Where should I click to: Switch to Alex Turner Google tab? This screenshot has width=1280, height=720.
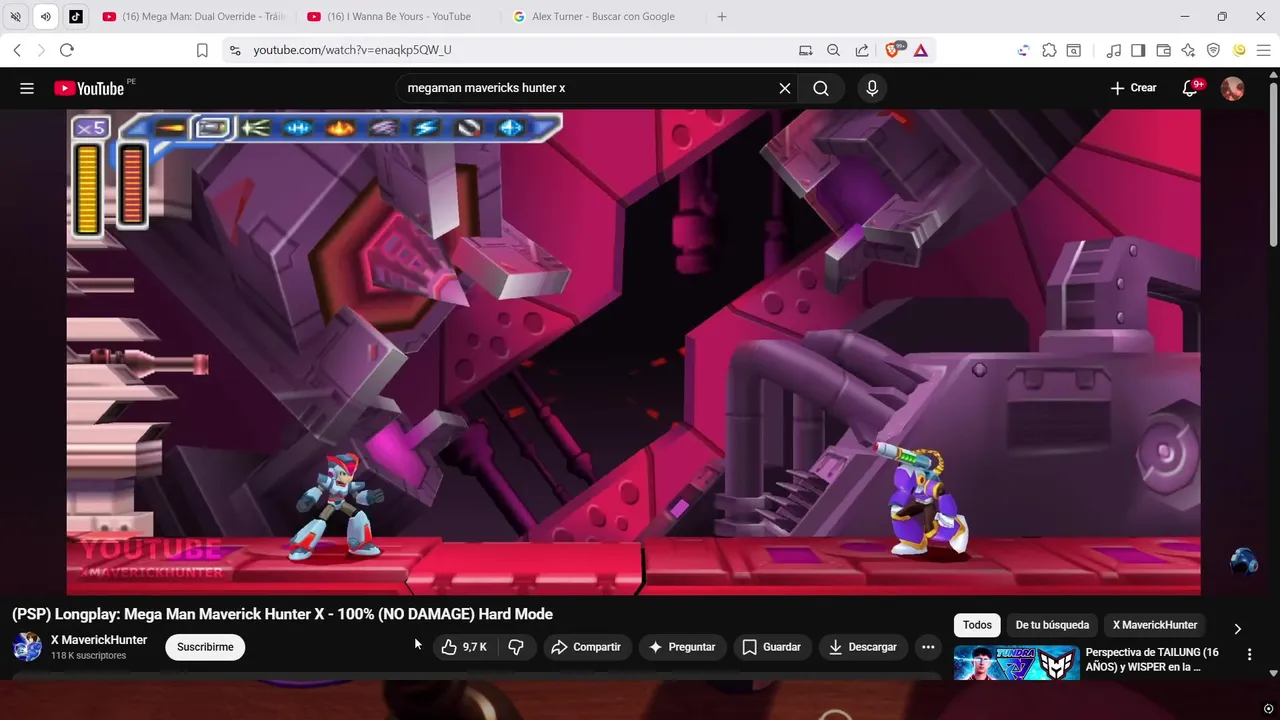[x=603, y=16]
